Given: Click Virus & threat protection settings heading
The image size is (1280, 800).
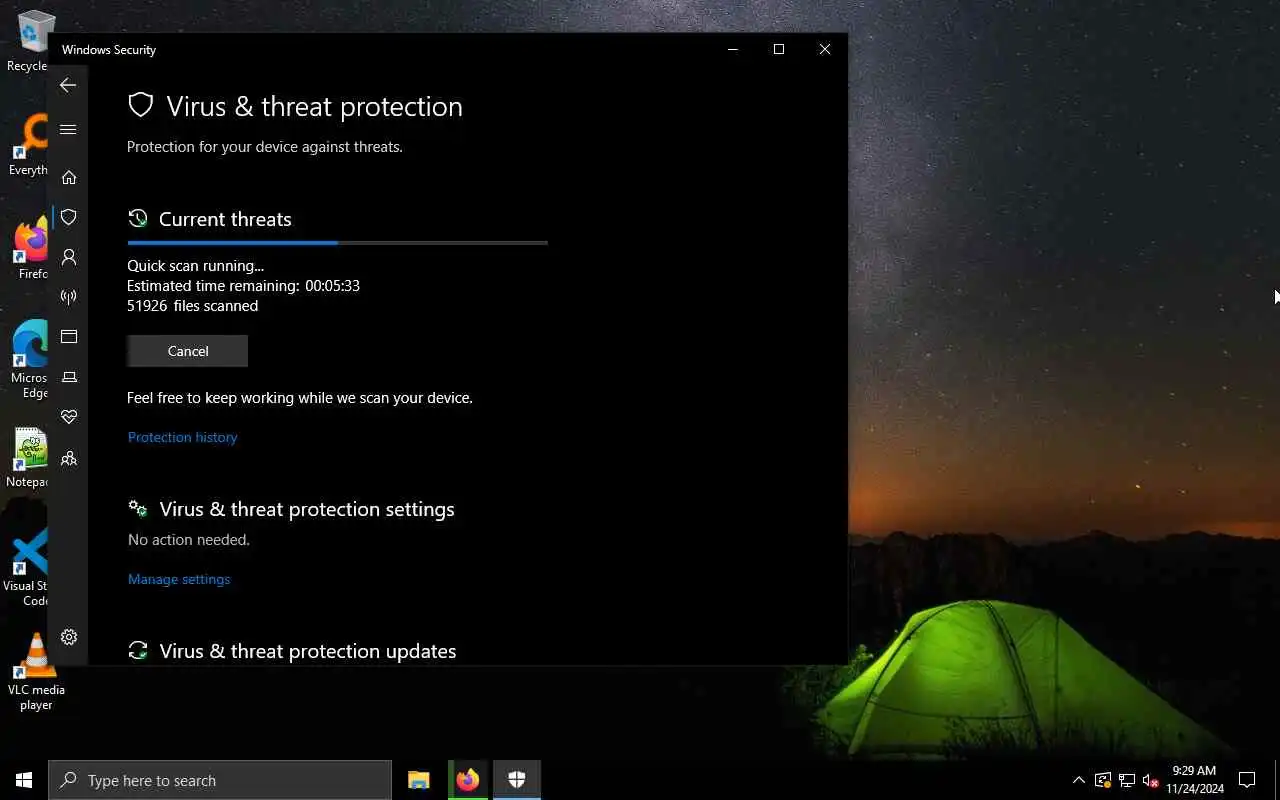Looking at the screenshot, I should click(307, 509).
